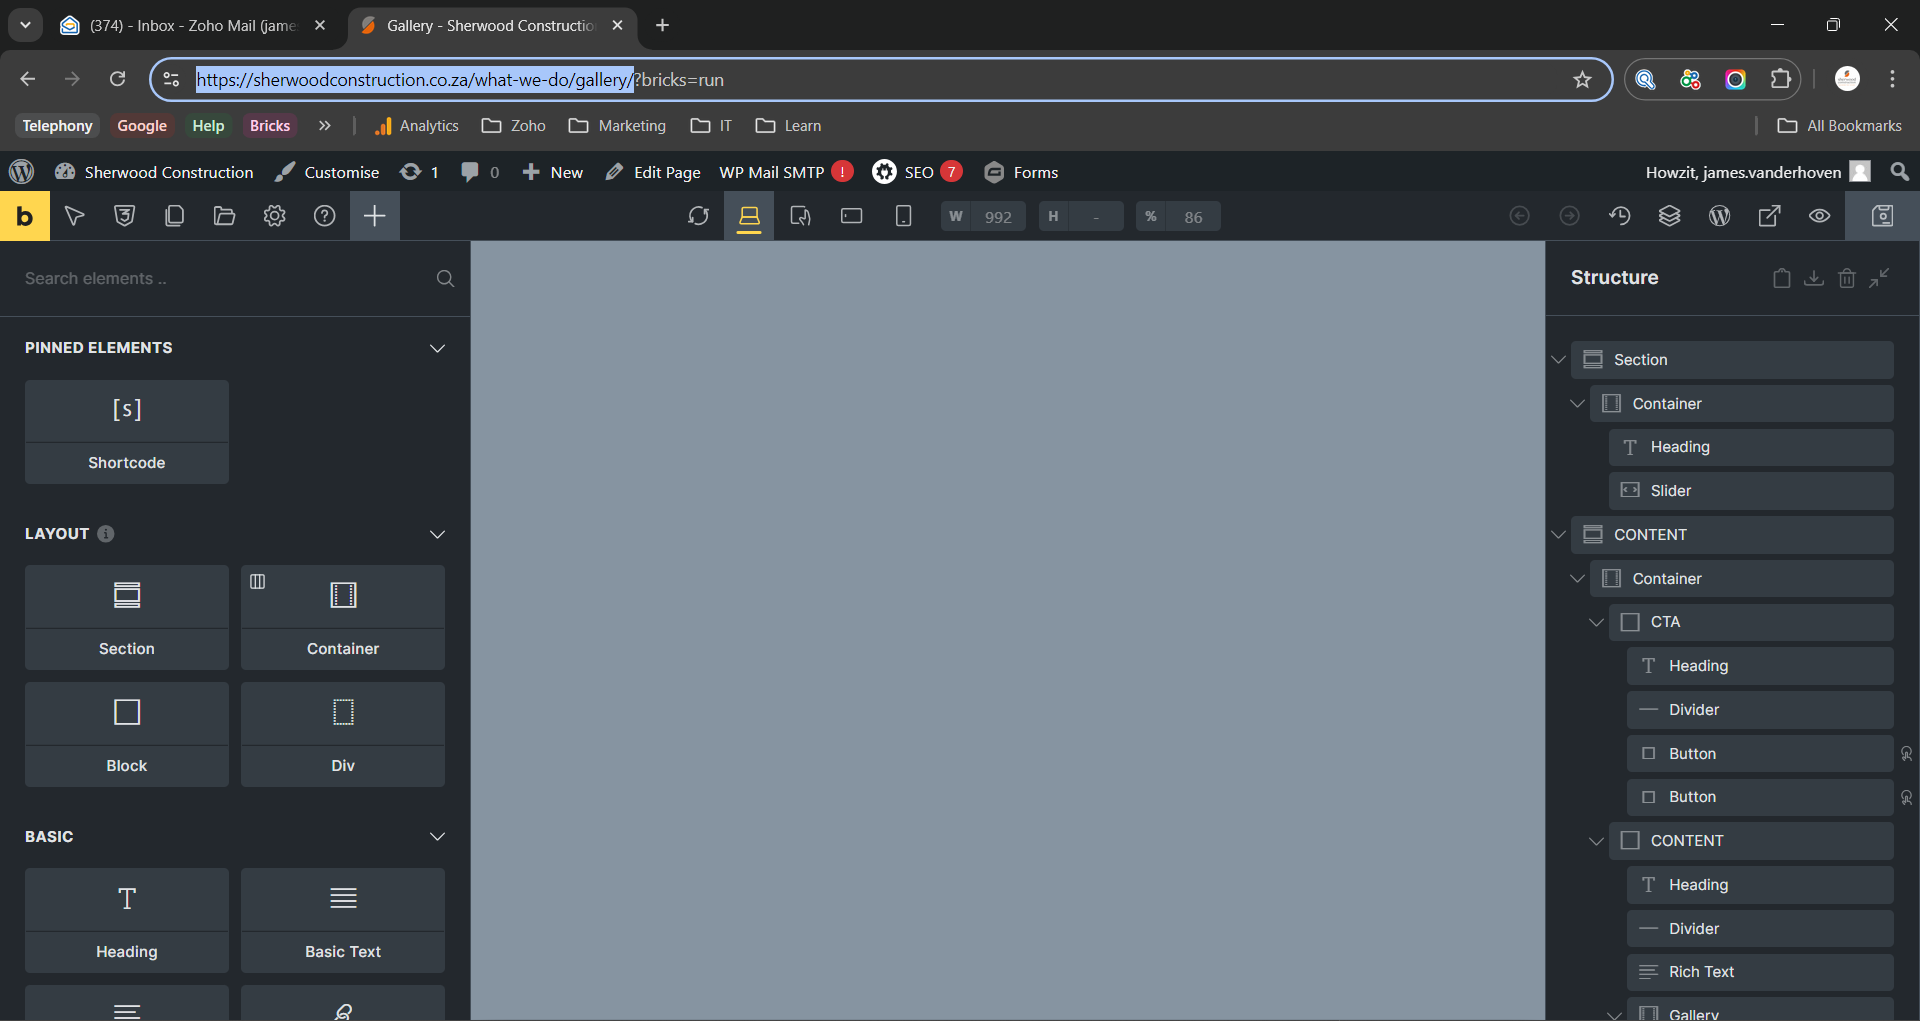
Task: Click the add element plus button
Action: tap(374, 216)
